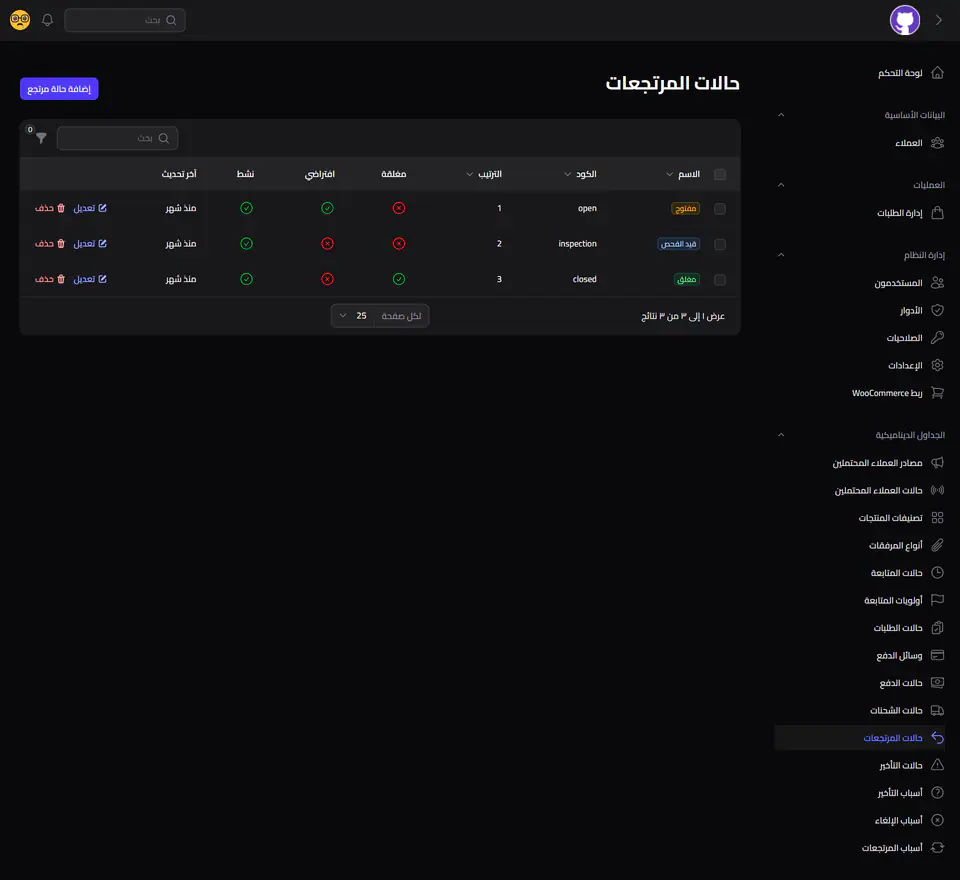Screen dimensions: 960x880
Task: Check the checkbox for the مفتوح row
Action: 720,209
